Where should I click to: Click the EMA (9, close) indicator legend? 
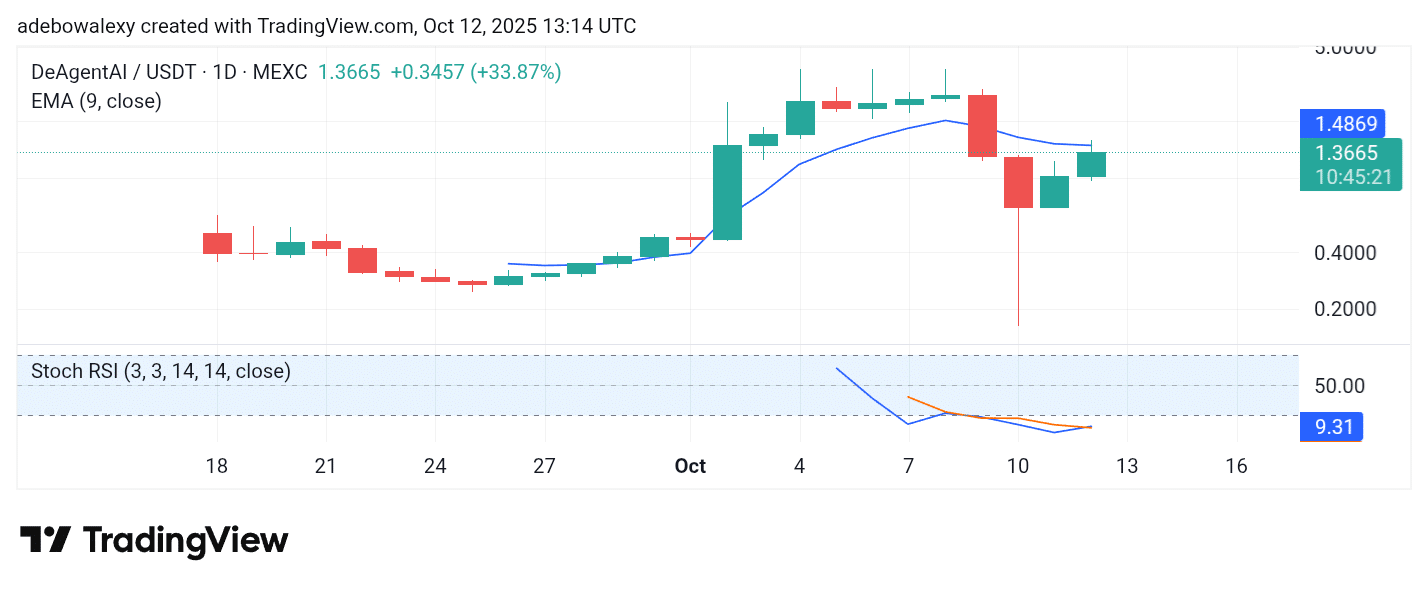(96, 101)
